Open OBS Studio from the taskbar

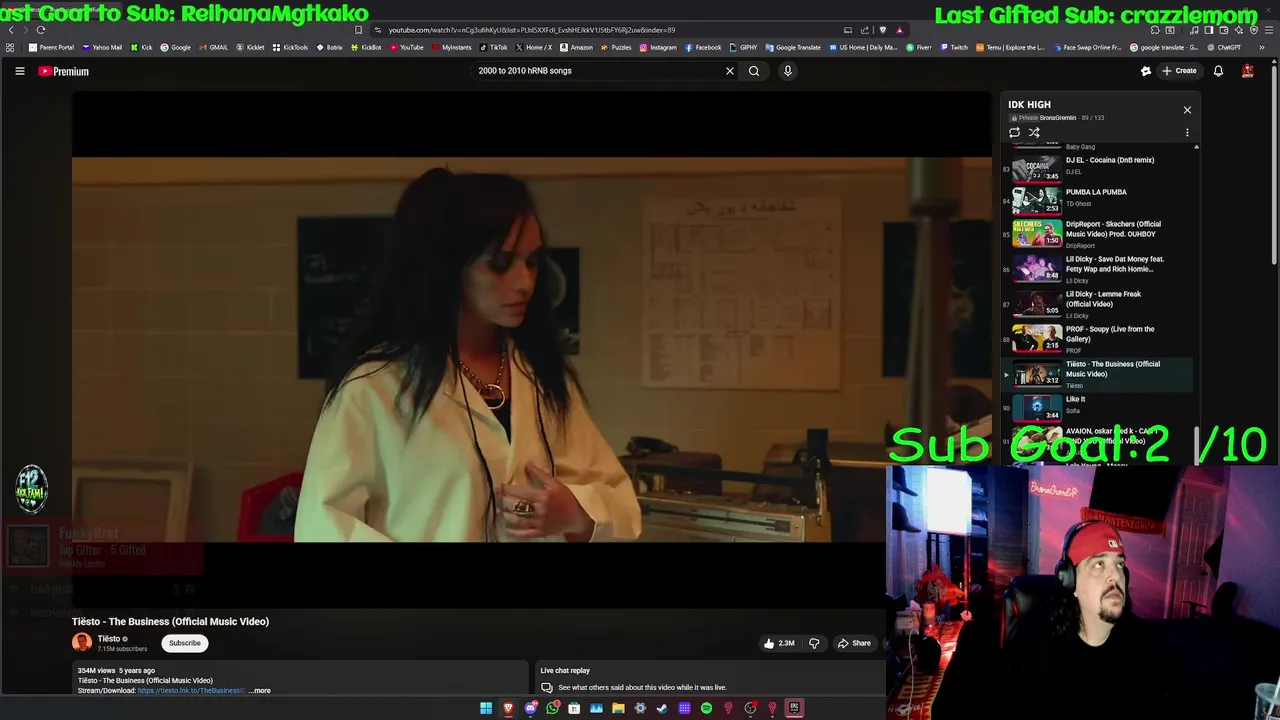(x=750, y=708)
